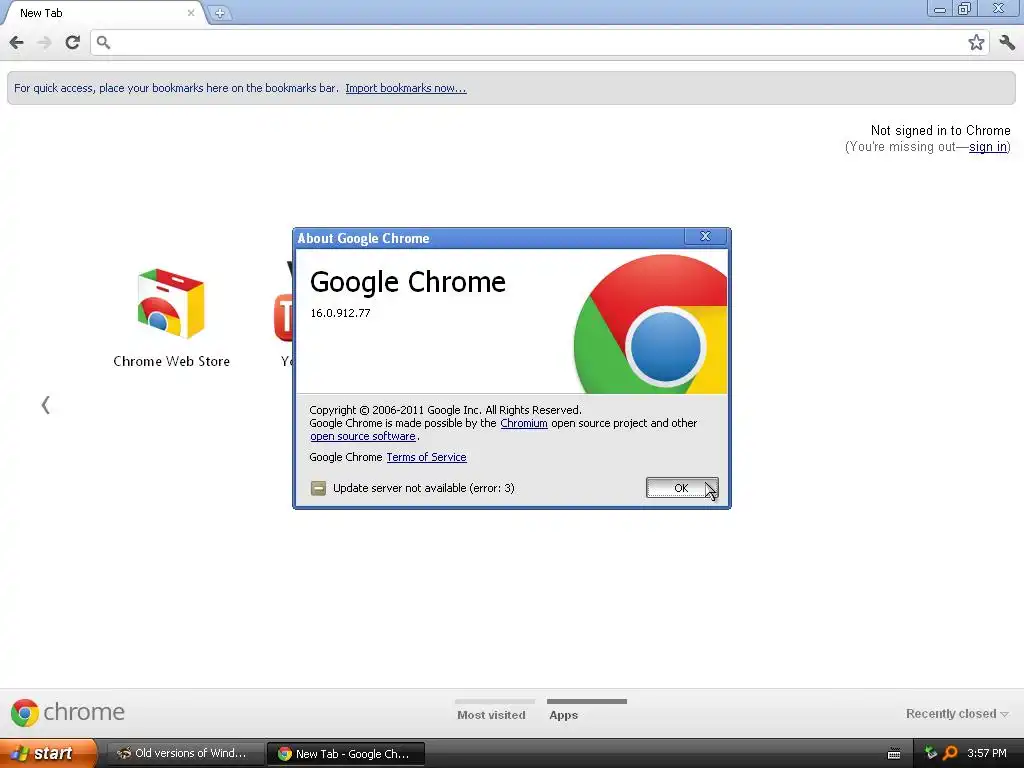Screen dimensions: 1024x768
Task: Reload the page with the refresh icon
Action: (x=72, y=43)
